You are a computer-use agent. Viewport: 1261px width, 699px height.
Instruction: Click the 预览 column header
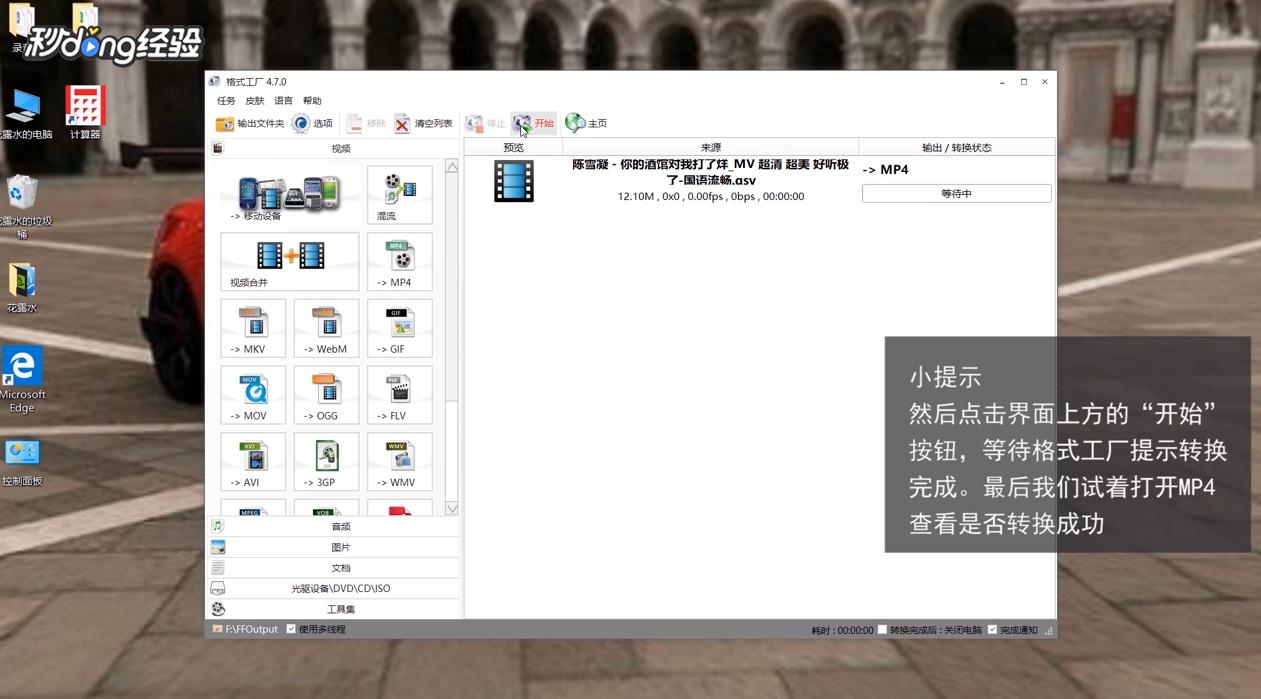(514, 147)
